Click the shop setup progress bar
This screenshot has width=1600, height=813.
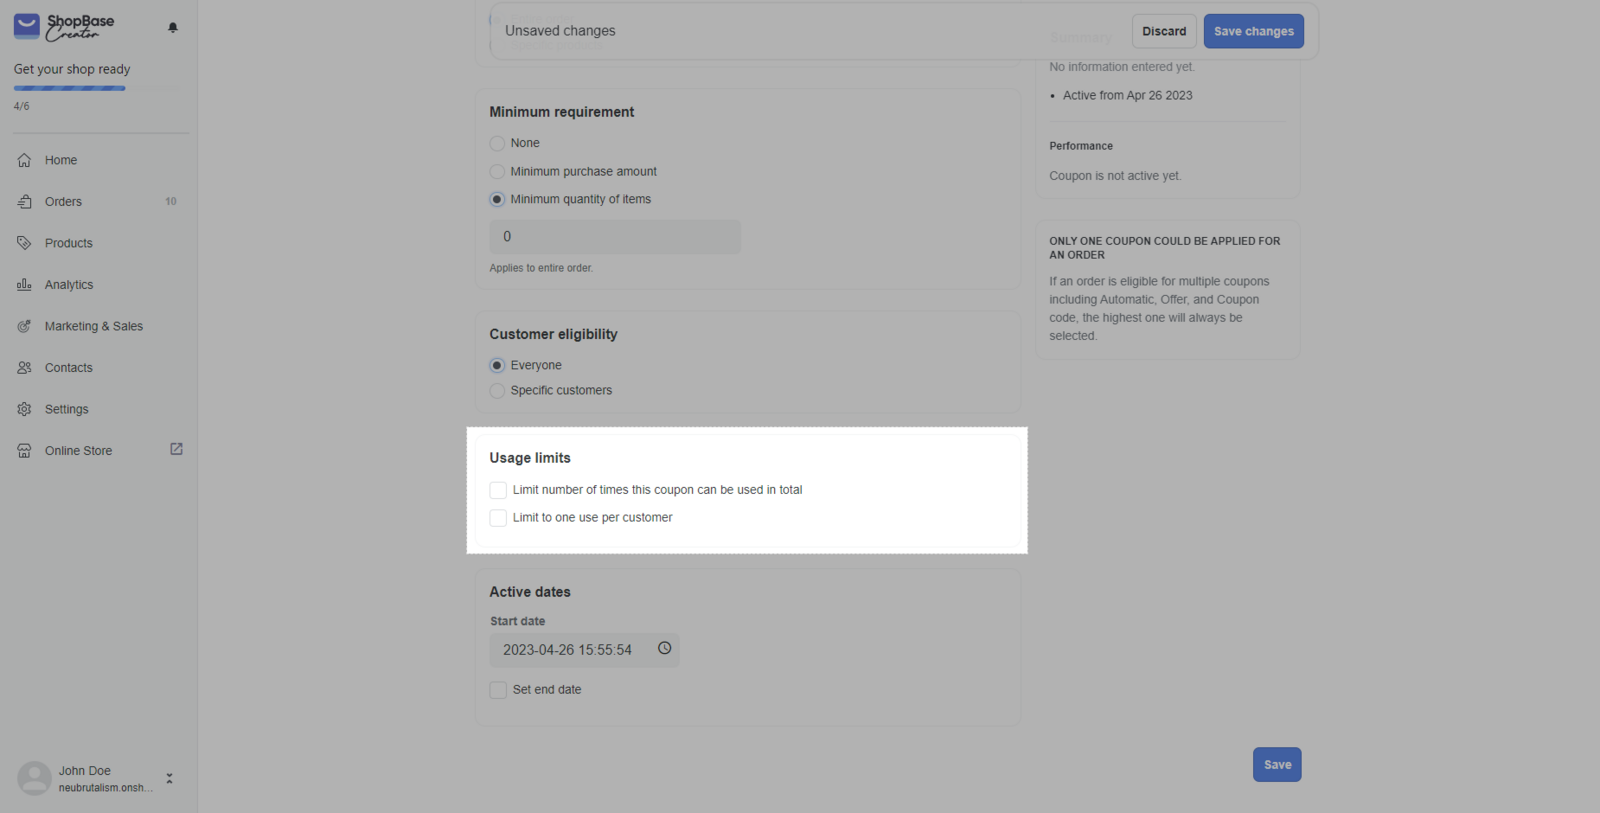pos(95,88)
